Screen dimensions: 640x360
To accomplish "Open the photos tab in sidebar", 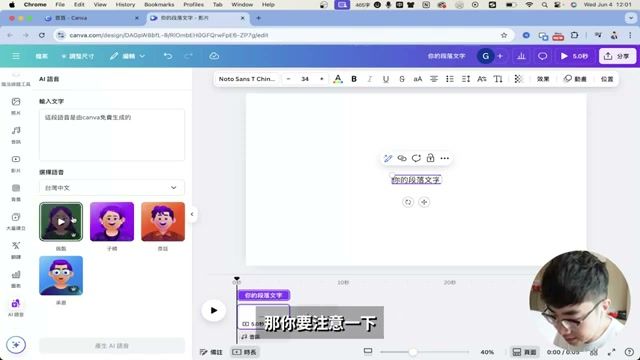I will 16,106.
